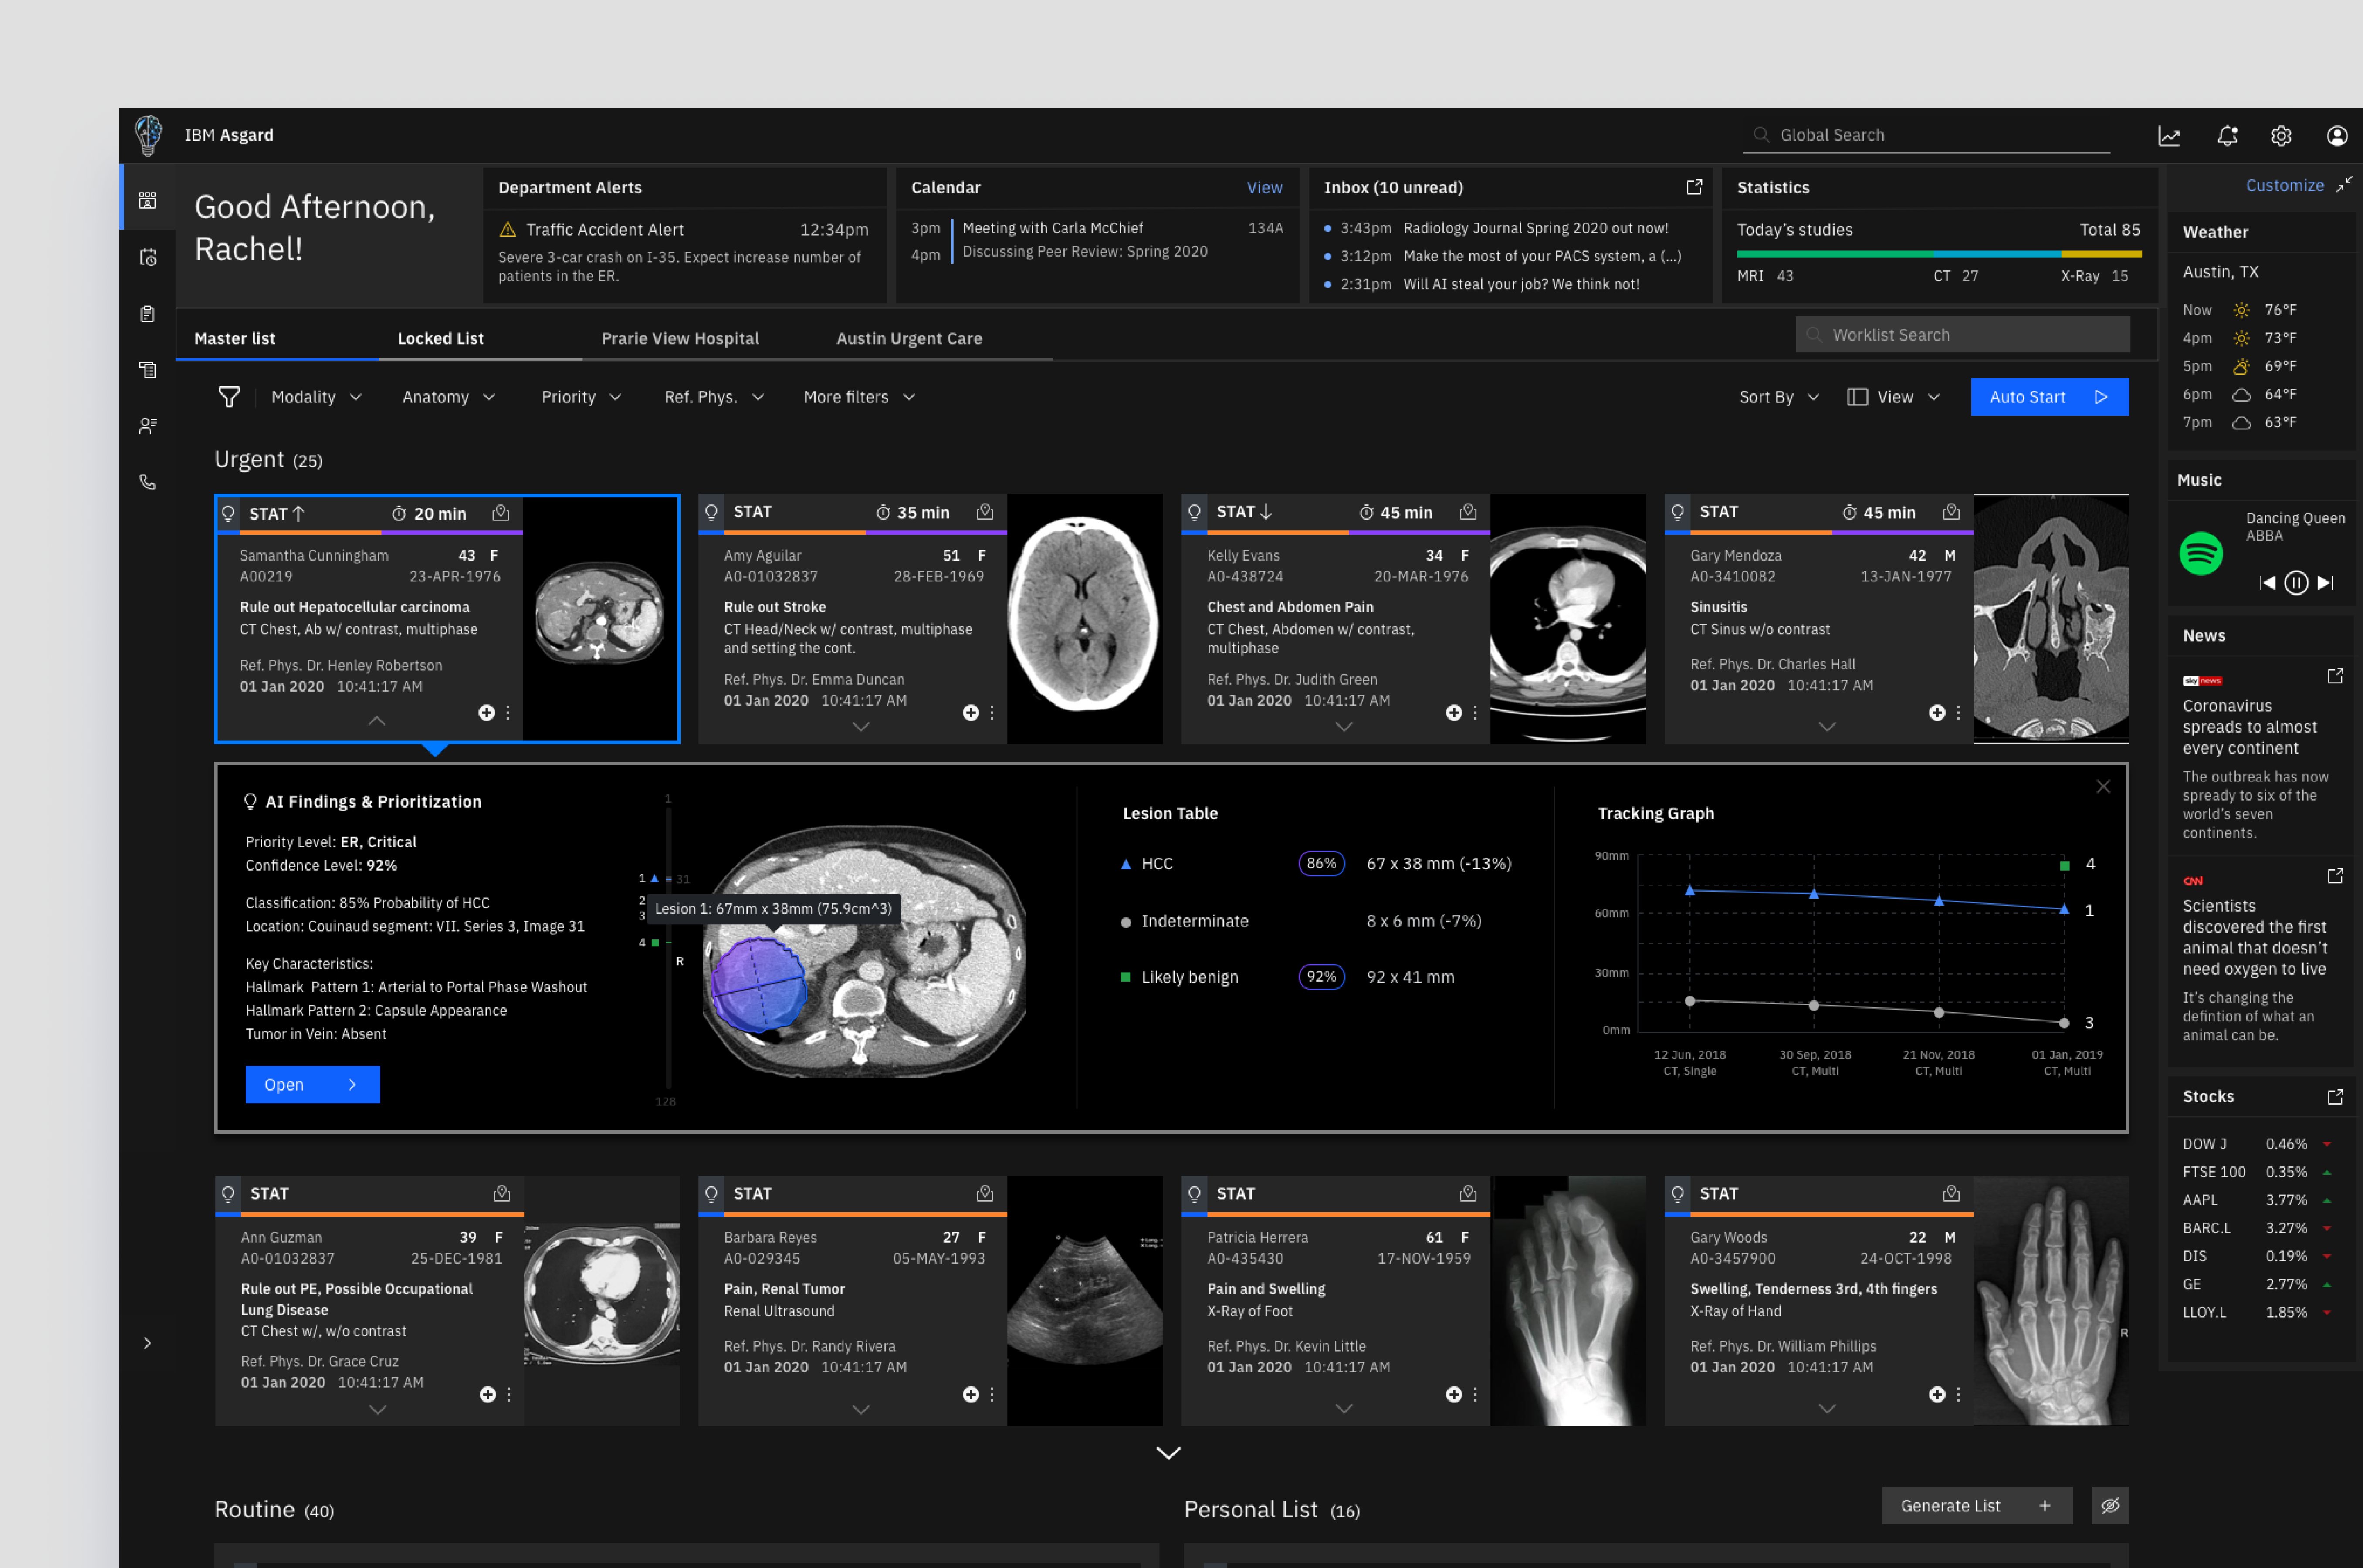This screenshot has height=1568, width=2363.
Task: Open more options on Patricia Herrera card
Action: pyautogui.click(x=1475, y=1395)
